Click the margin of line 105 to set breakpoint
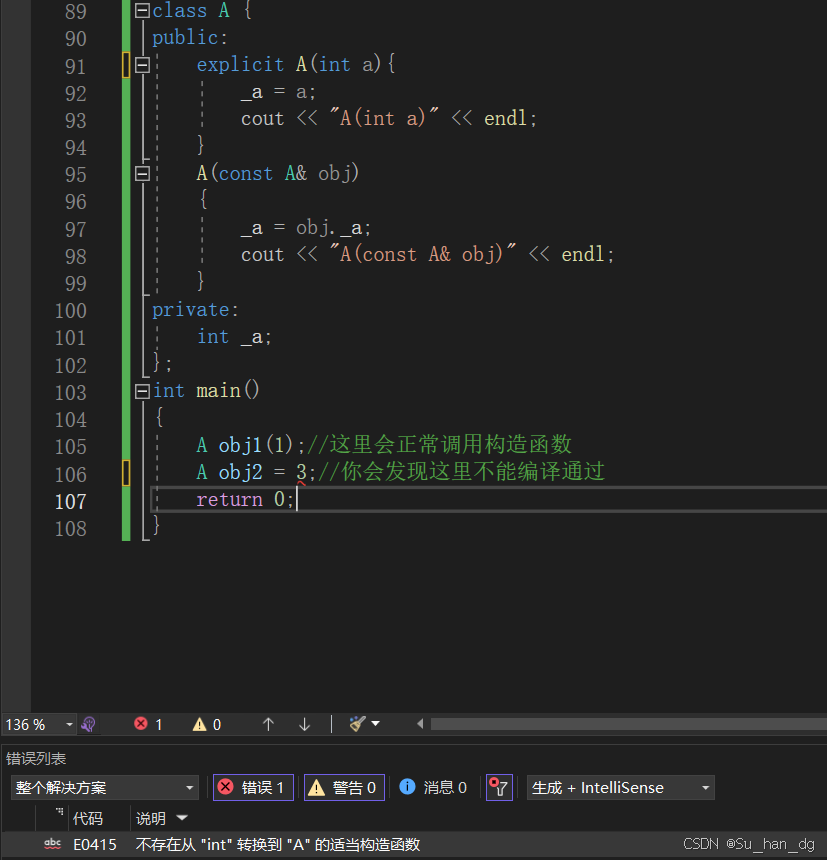 coord(15,445)
